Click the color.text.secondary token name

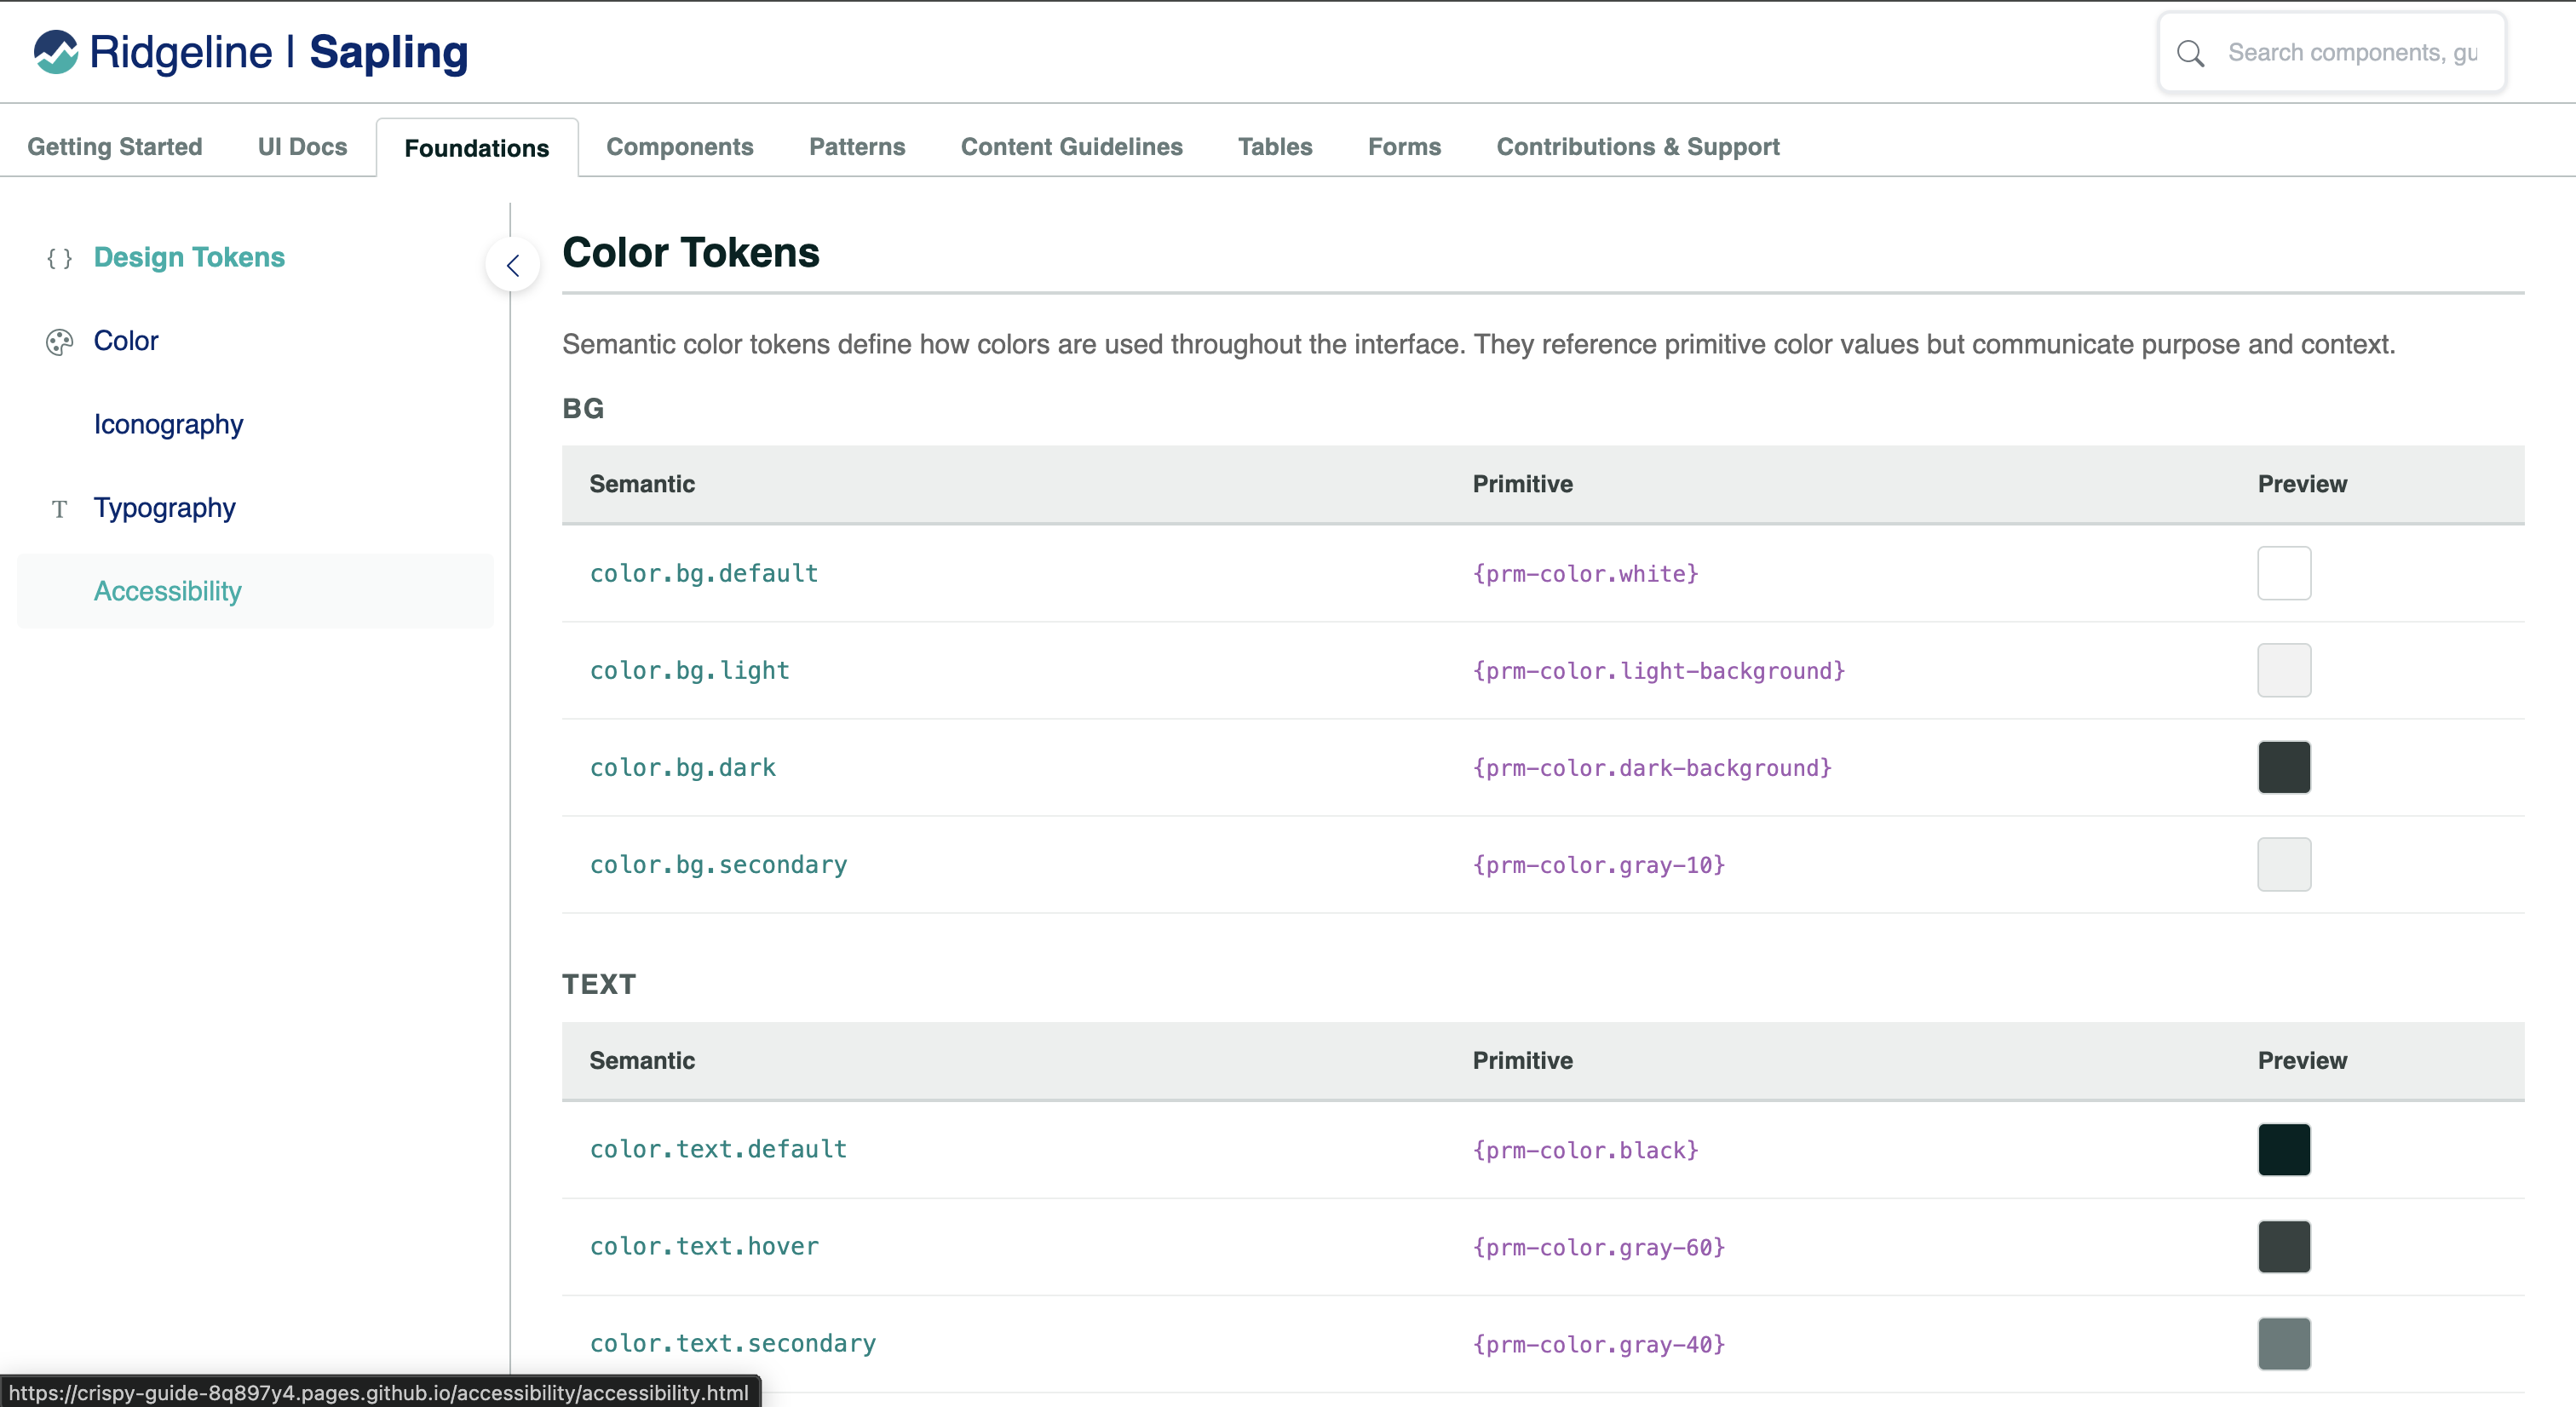click(x=733, y=1343)
